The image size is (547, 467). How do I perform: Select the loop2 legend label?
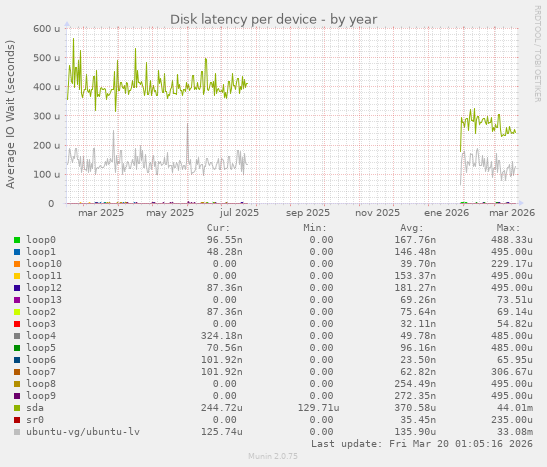pos(41,312)
